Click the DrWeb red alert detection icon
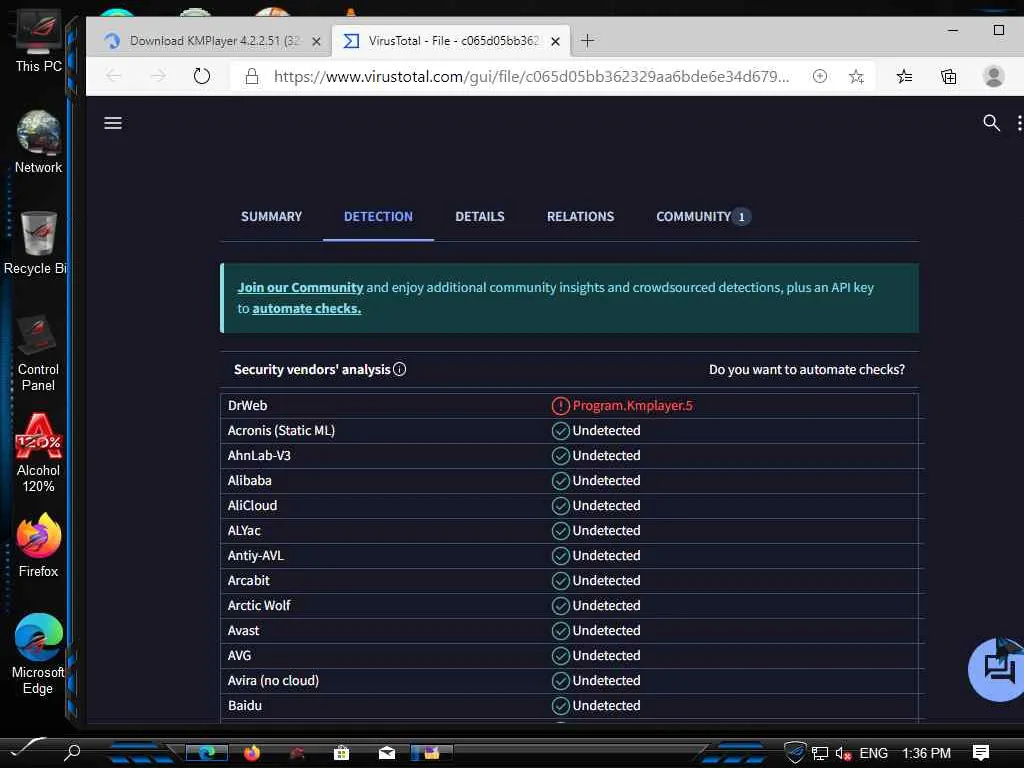This screenshot has height=768, width=1024. pyautogui.click(x=560, y=406)
